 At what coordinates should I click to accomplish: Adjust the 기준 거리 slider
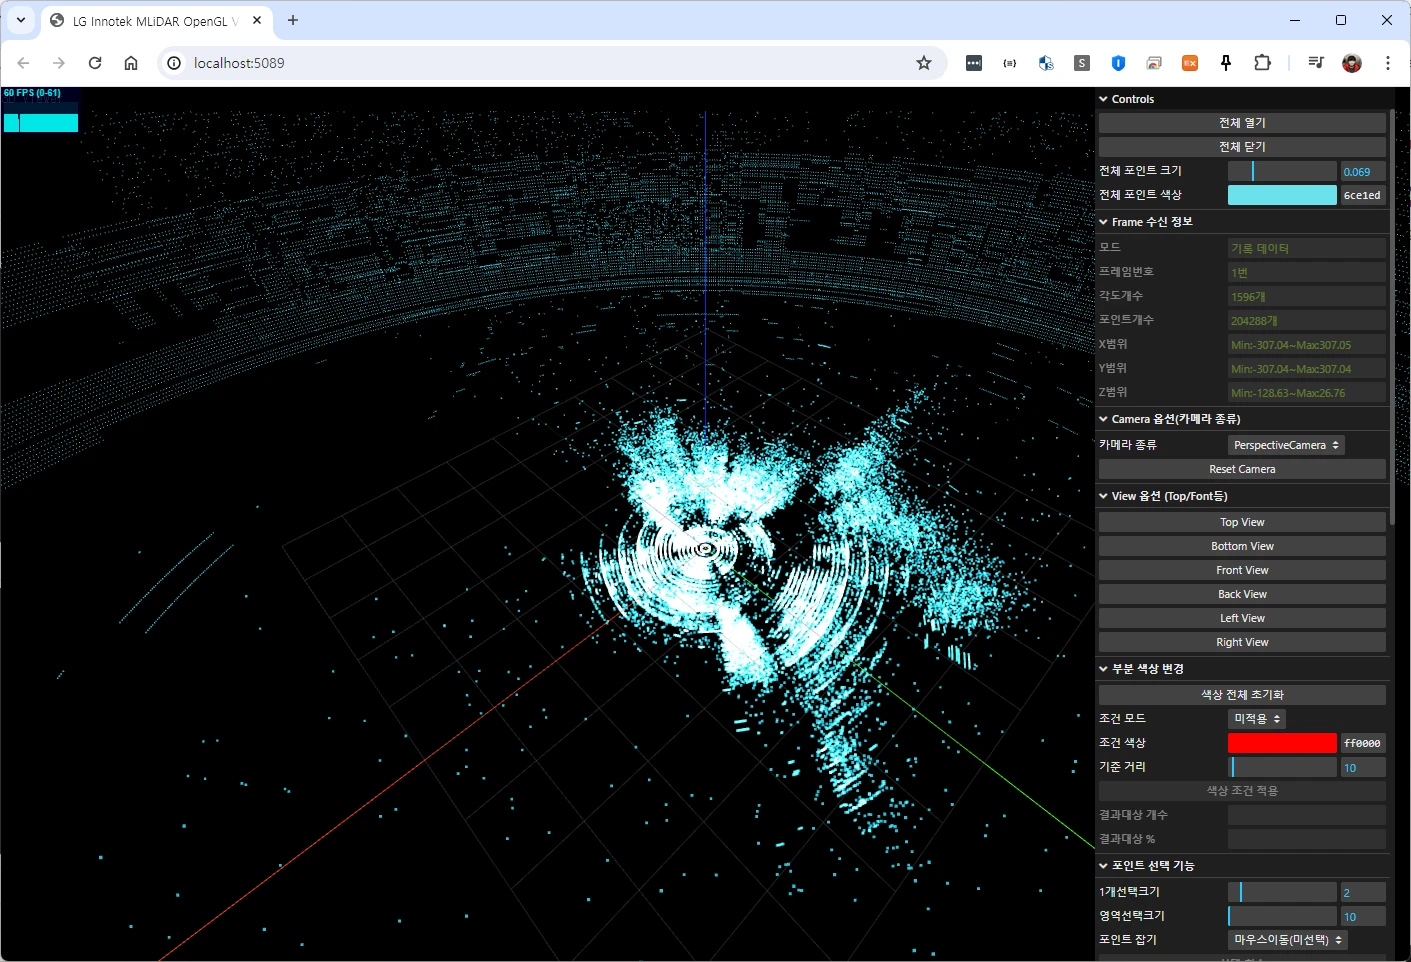point(1282,767)
